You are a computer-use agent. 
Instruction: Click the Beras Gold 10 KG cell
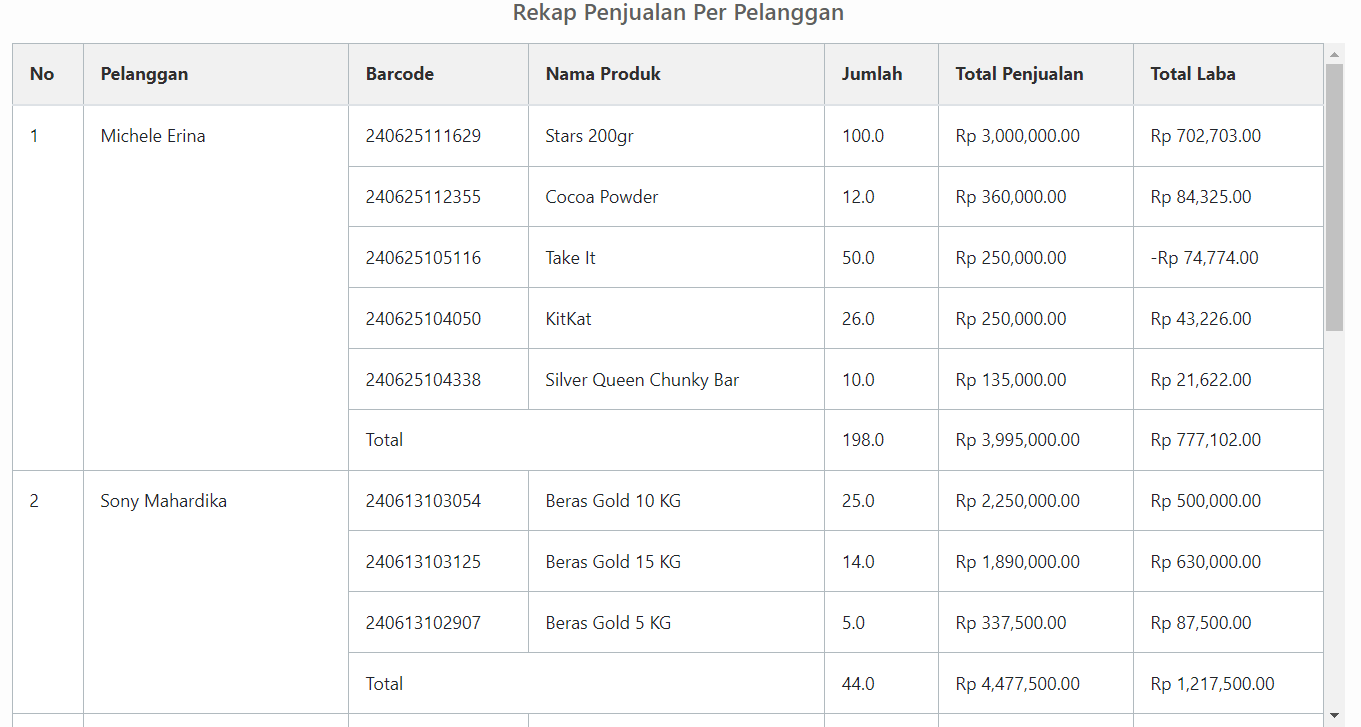(613, 501)
